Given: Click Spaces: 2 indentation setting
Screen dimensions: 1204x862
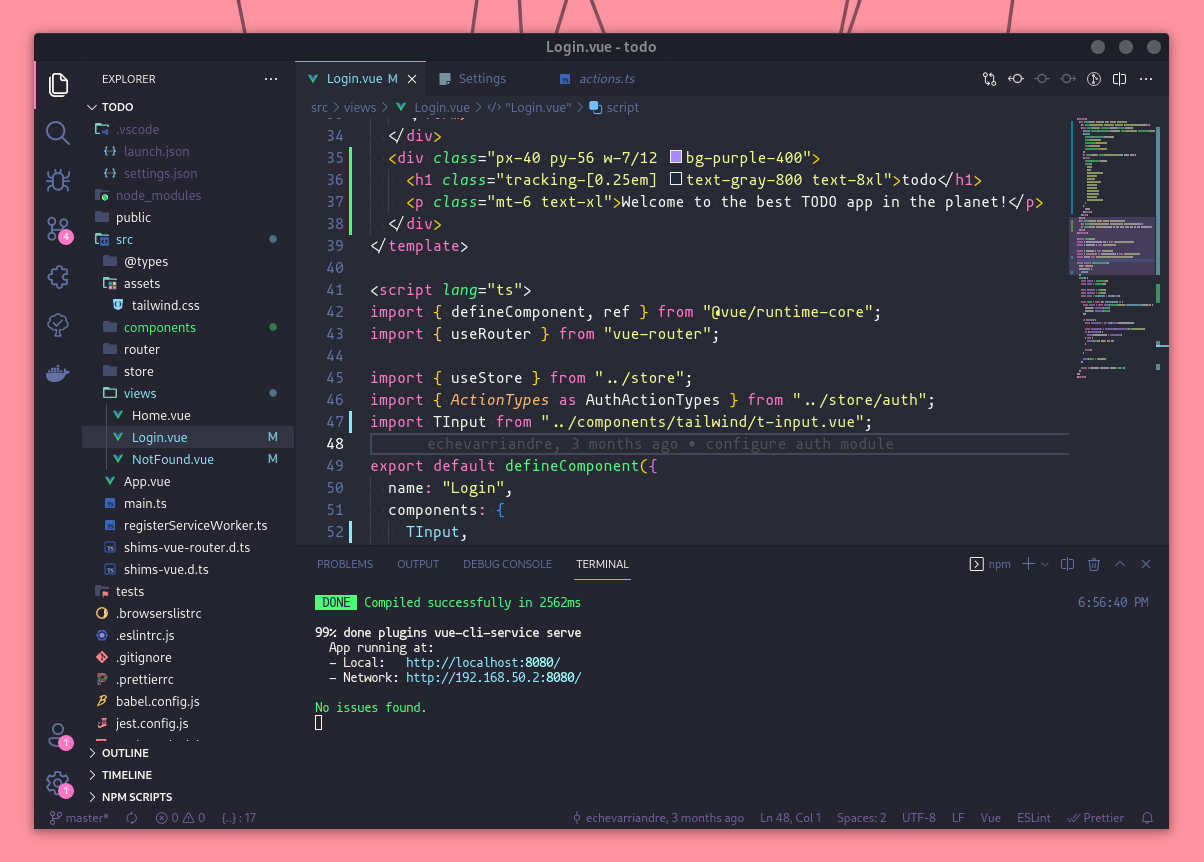Looking at the screenshot, I should [x=861, y=818].
